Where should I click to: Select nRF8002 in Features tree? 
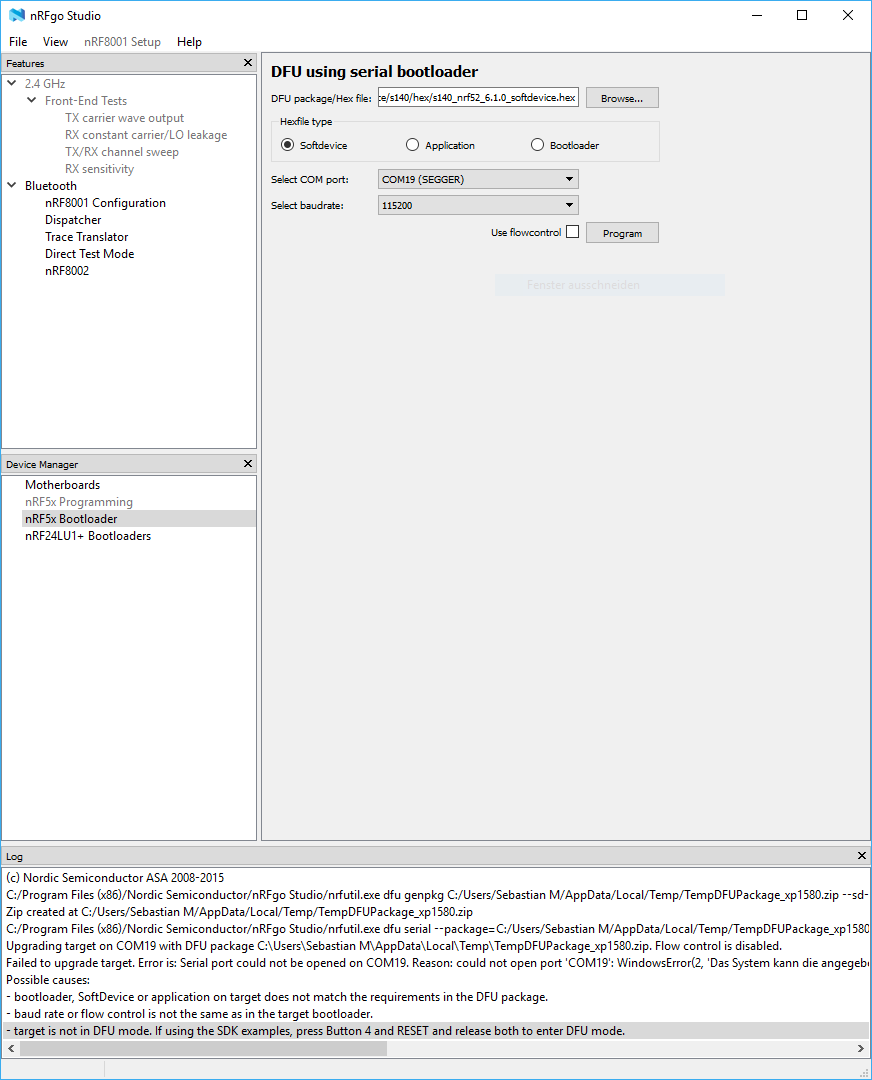pos(67,271)
